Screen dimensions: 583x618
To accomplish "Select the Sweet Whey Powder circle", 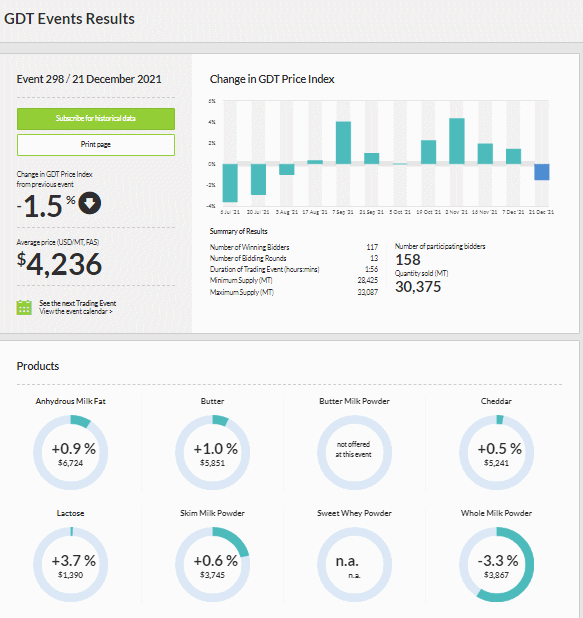I will (x=354, y=564).
